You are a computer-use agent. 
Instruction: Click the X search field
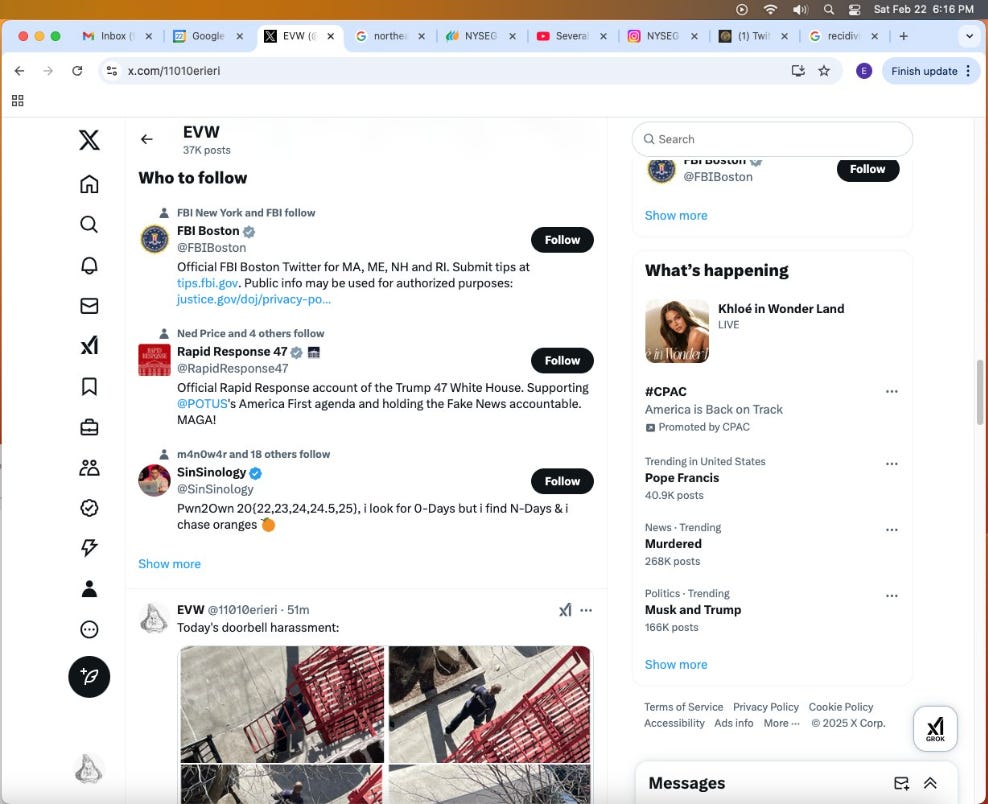(773, 139)
